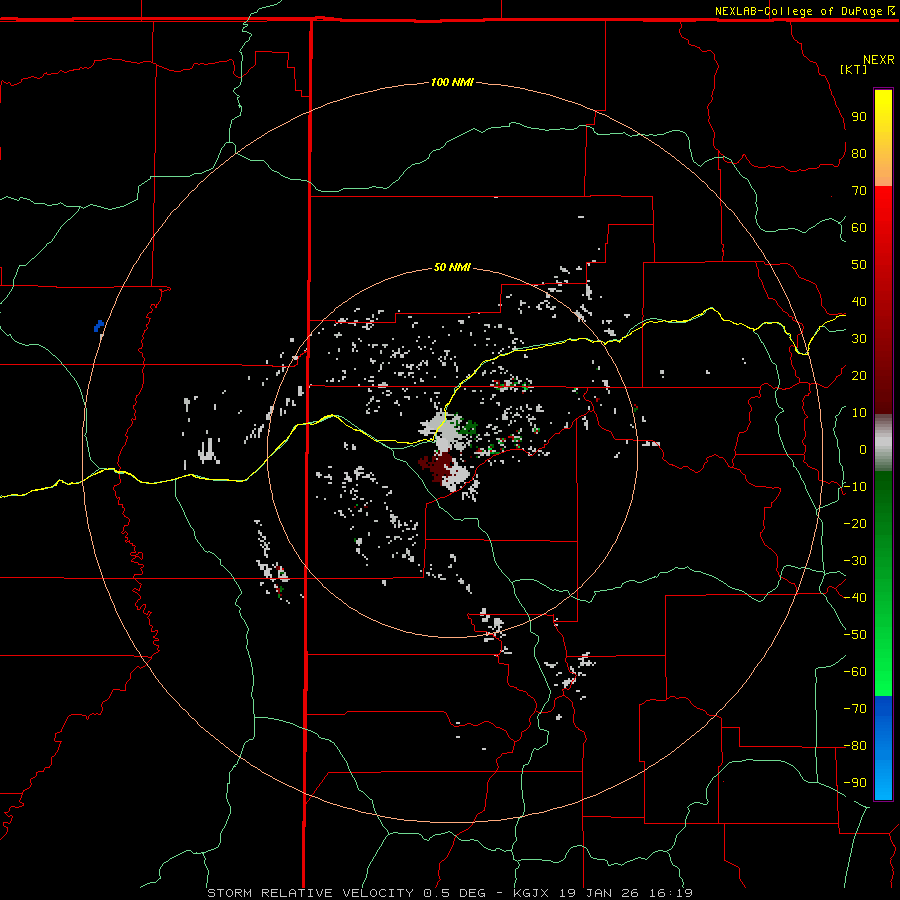
Task: Click the STORM RELATIVE VELOCITY caption text
Action: click(309, 893)
